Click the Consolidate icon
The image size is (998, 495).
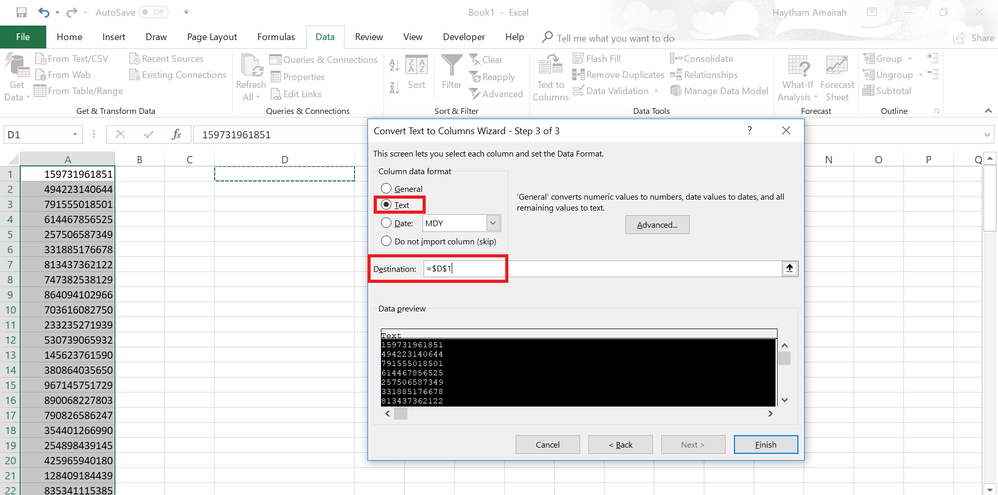point(676,59)
